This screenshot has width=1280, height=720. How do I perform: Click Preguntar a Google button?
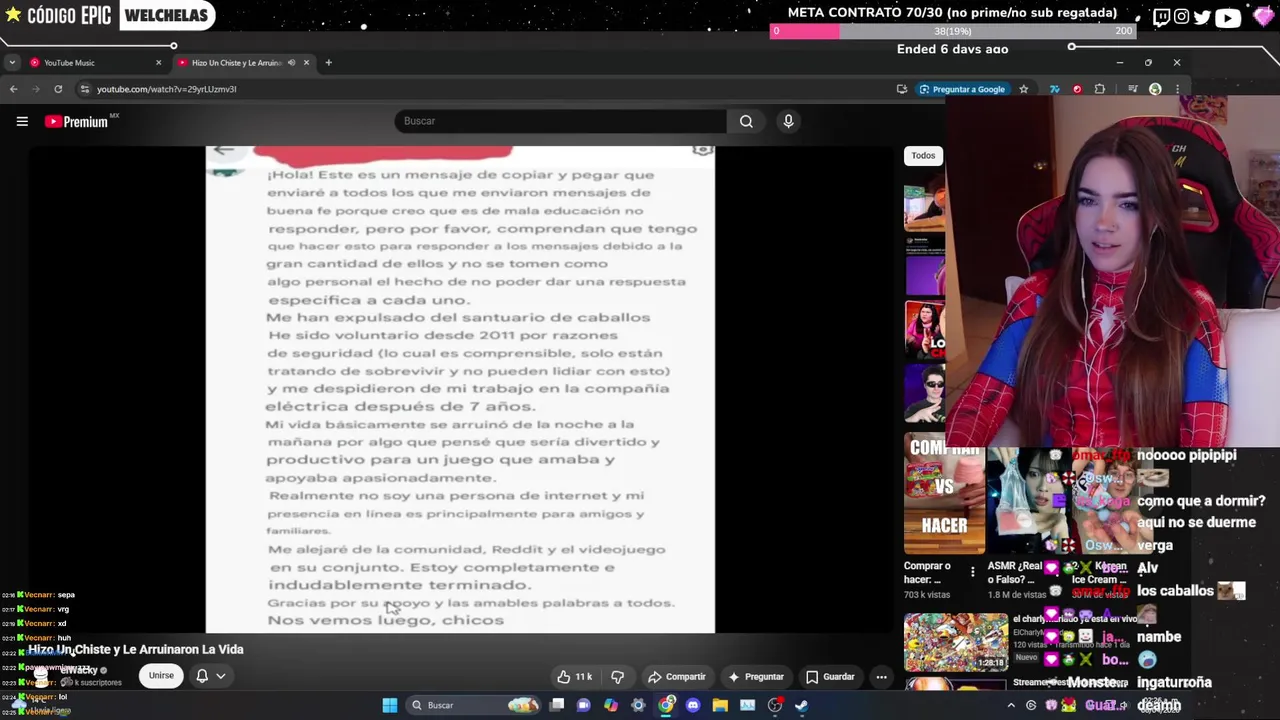coord(962,89)
